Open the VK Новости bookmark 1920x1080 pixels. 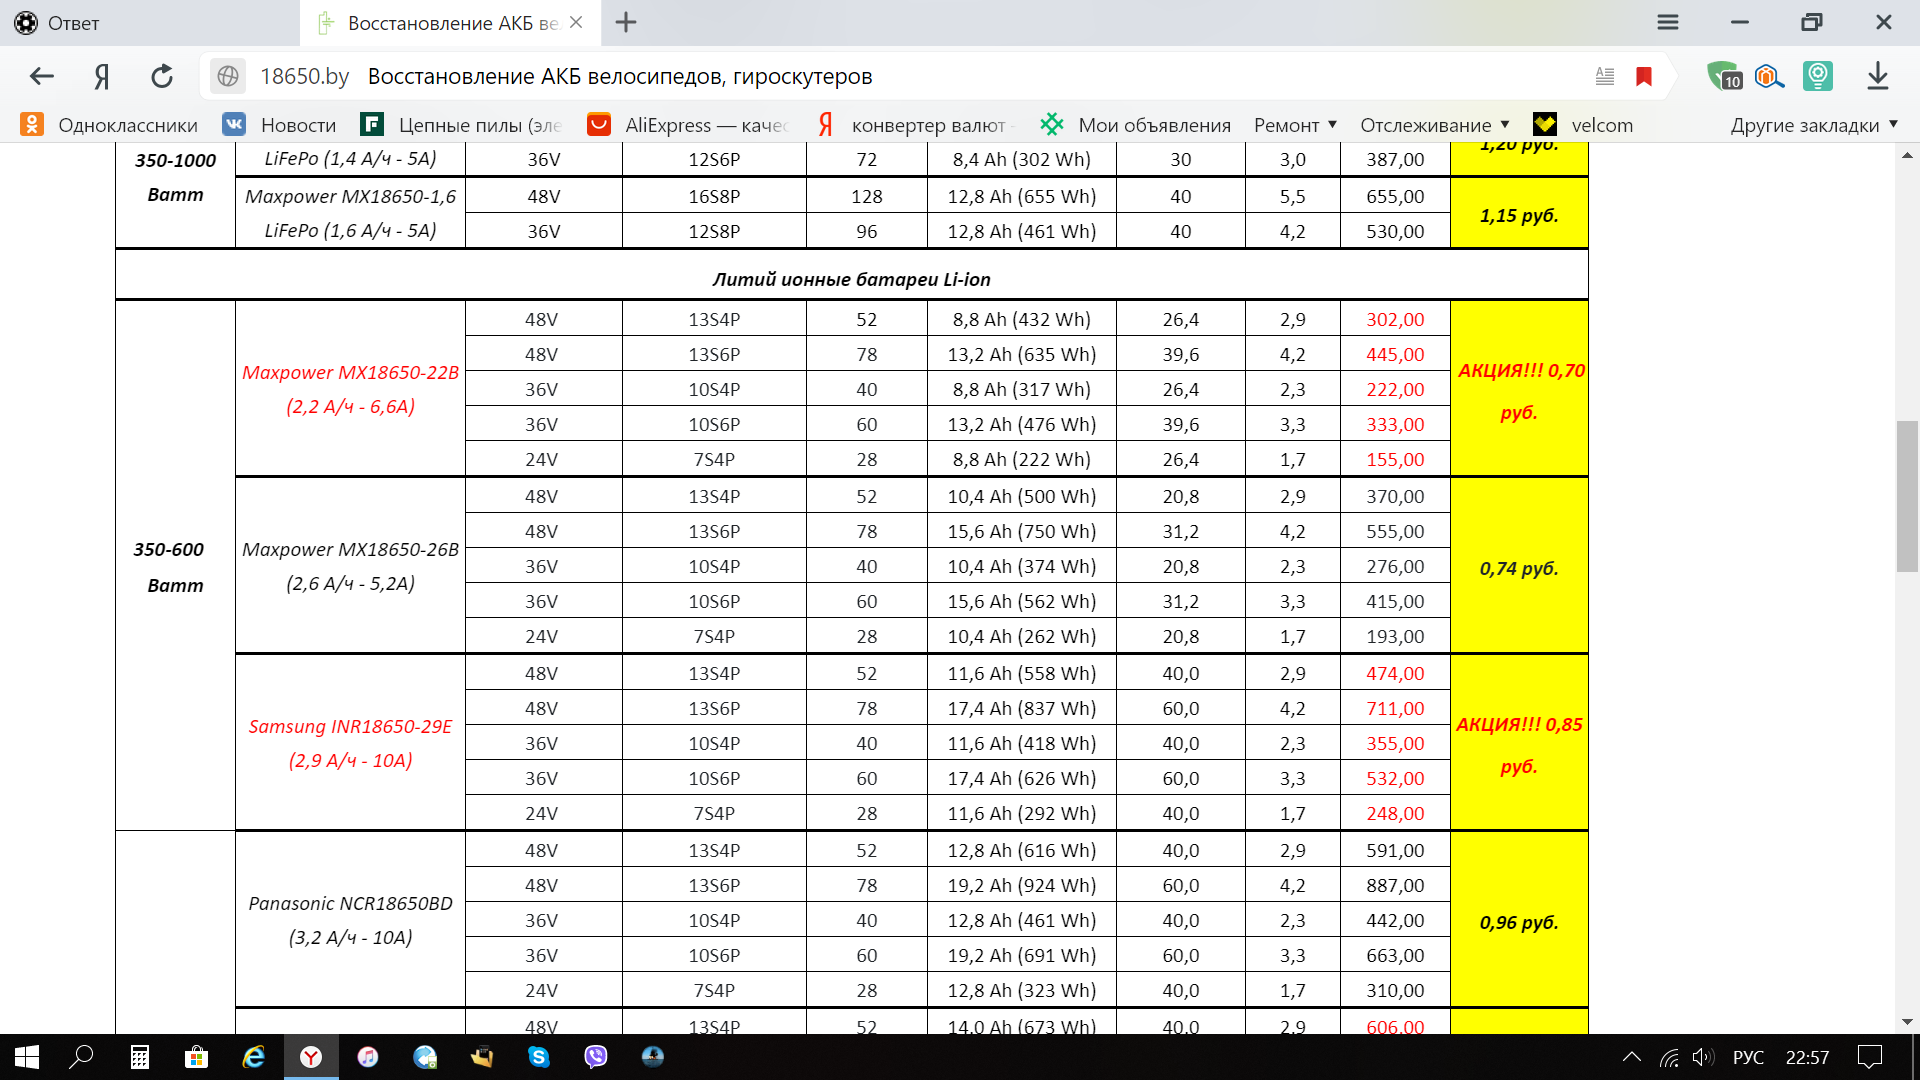click(x=279, y=125)
